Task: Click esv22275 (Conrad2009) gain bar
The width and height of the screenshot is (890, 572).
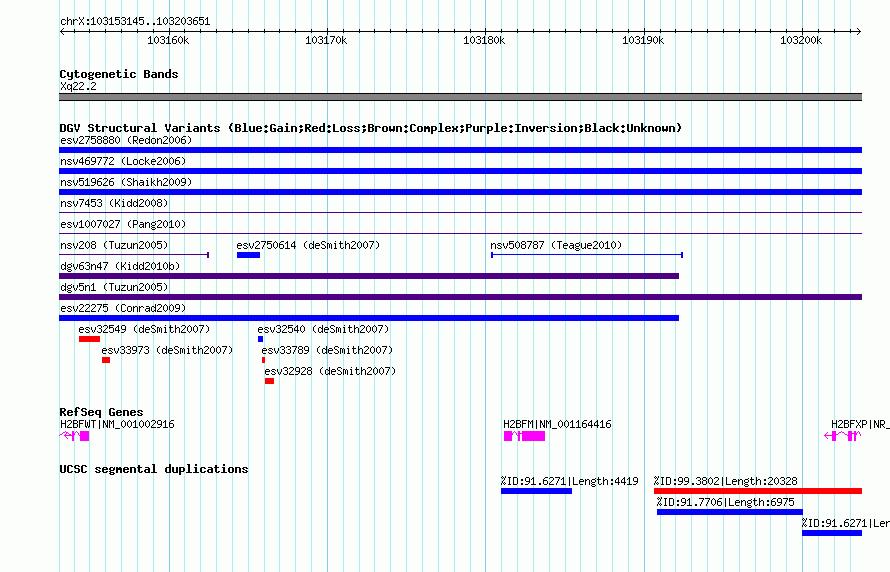Action: coord(369,318)
